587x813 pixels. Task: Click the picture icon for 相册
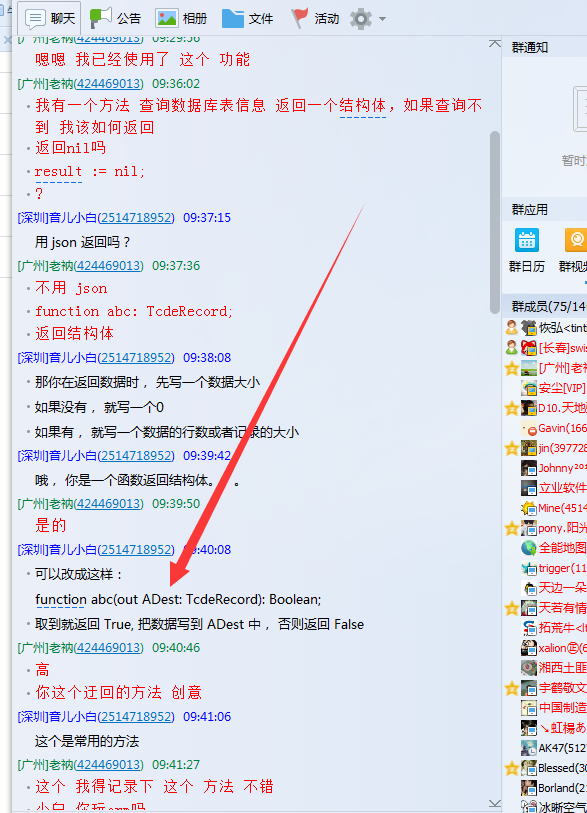pos(166,19)
